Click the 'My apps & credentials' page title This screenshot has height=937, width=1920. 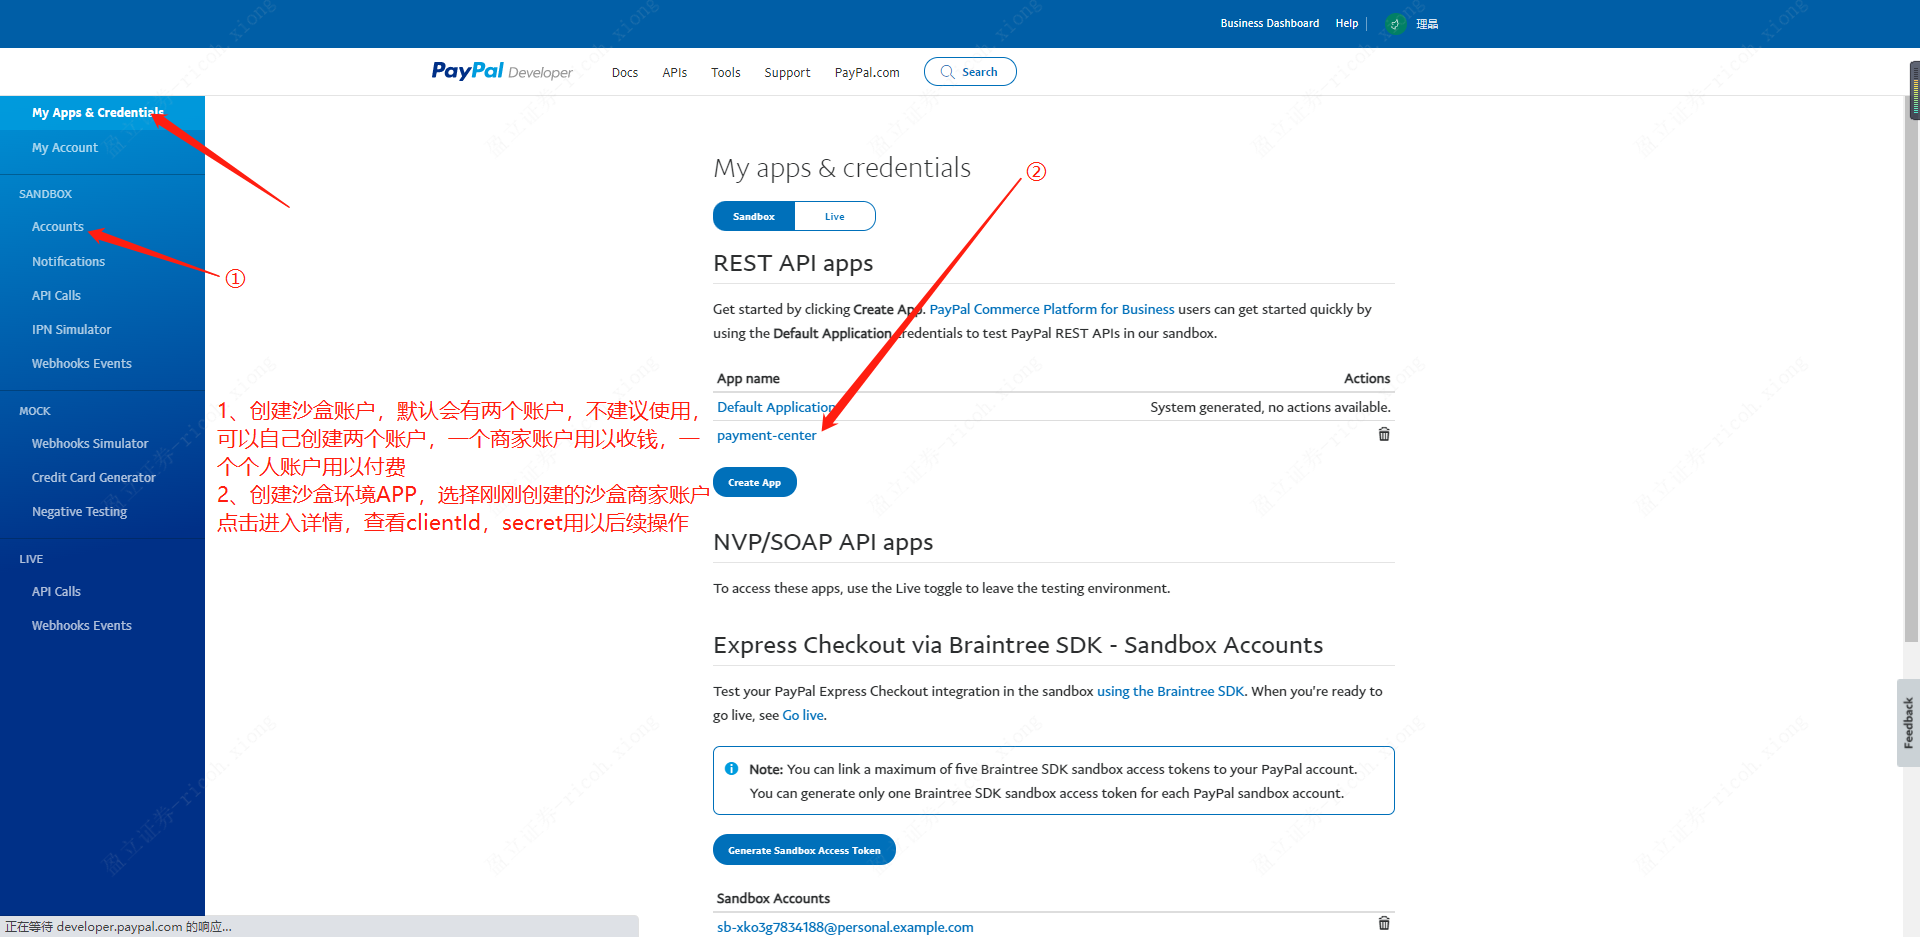[x=842, y=168]
